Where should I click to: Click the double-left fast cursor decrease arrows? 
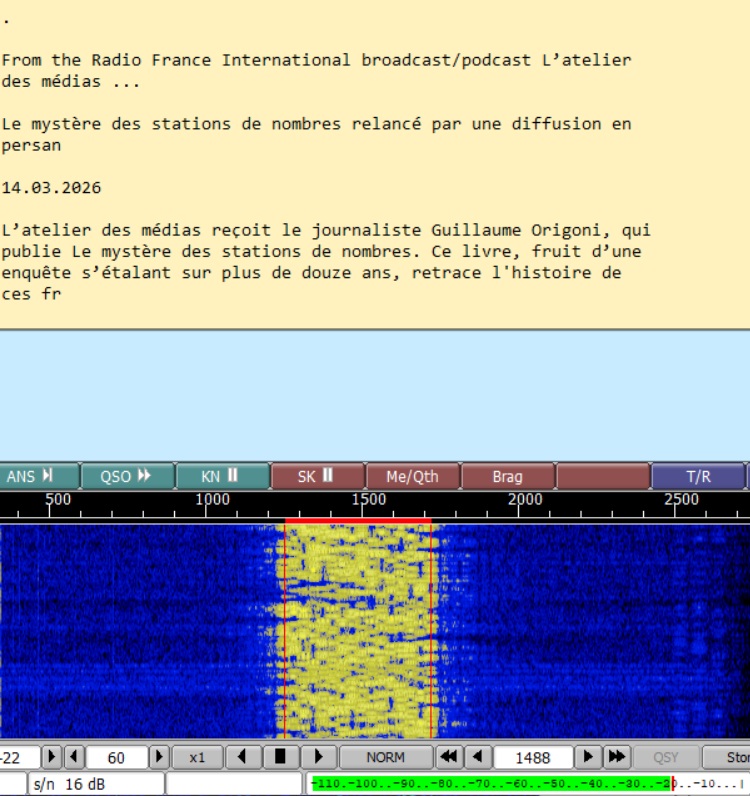[x=449, y=757]
